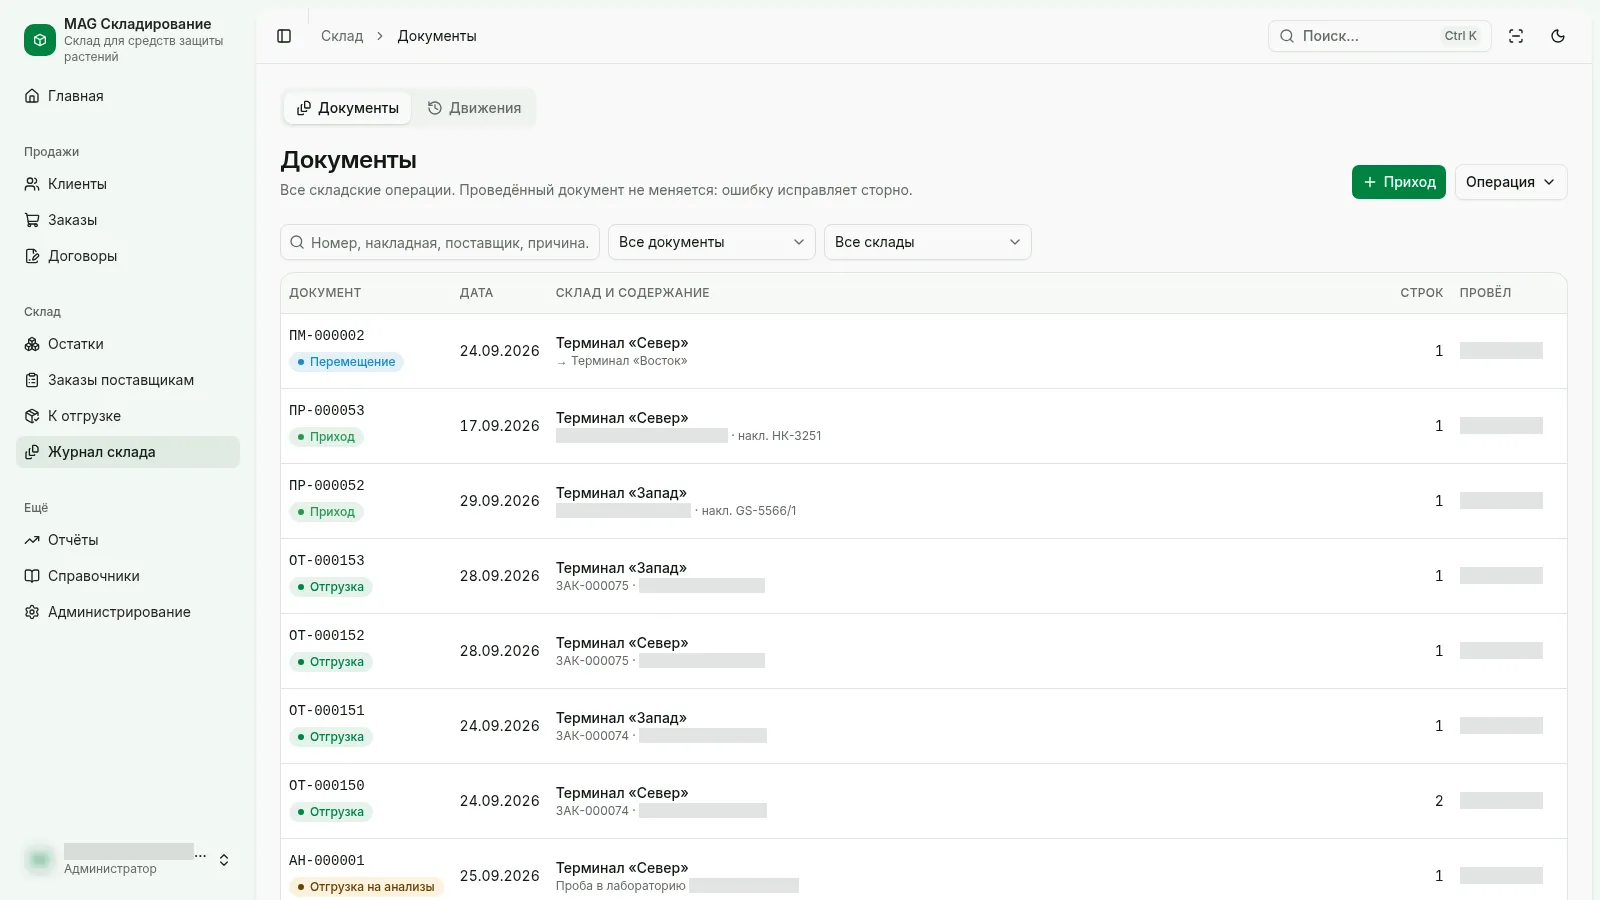Viewport: 1600px width, 900px height.
Task: Click the Отгрузка на анализы badge
Action: coord(366,887)
